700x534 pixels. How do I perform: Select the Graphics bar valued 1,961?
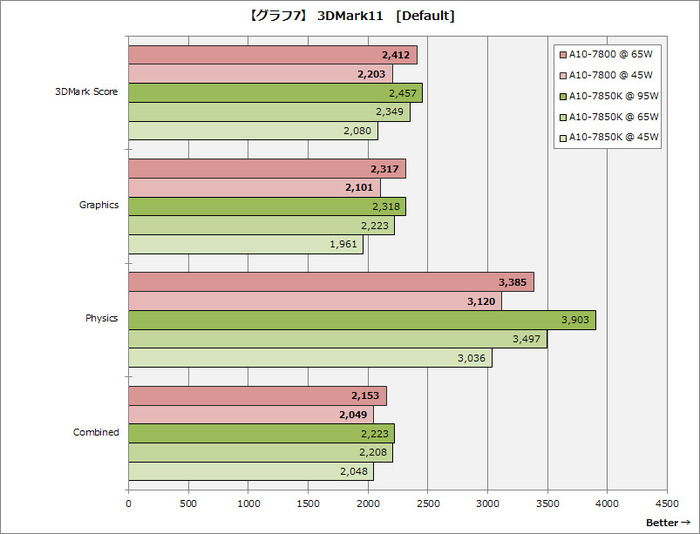coord(246,245)
